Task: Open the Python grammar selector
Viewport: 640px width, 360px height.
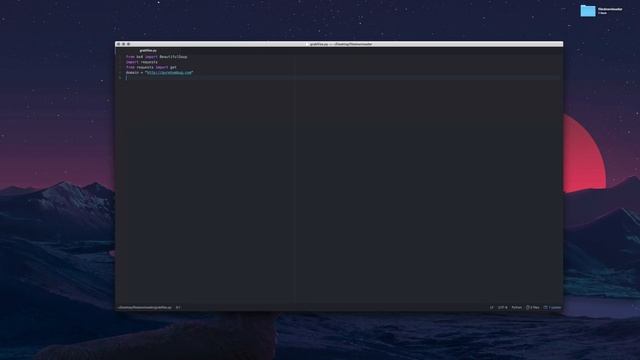Action: (x=516, y=307)
